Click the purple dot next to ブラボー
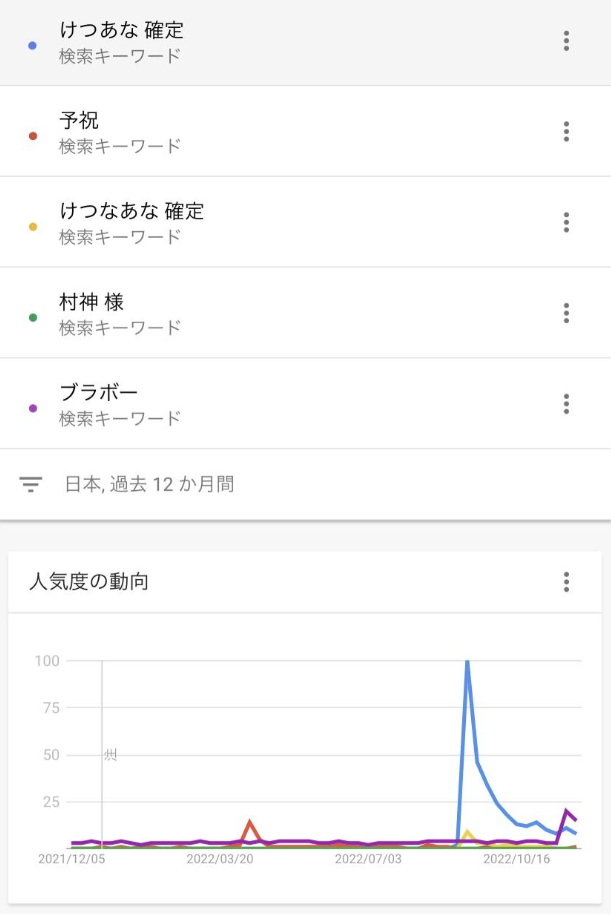The height and width of the screenshot is (914, 611). 33,408
